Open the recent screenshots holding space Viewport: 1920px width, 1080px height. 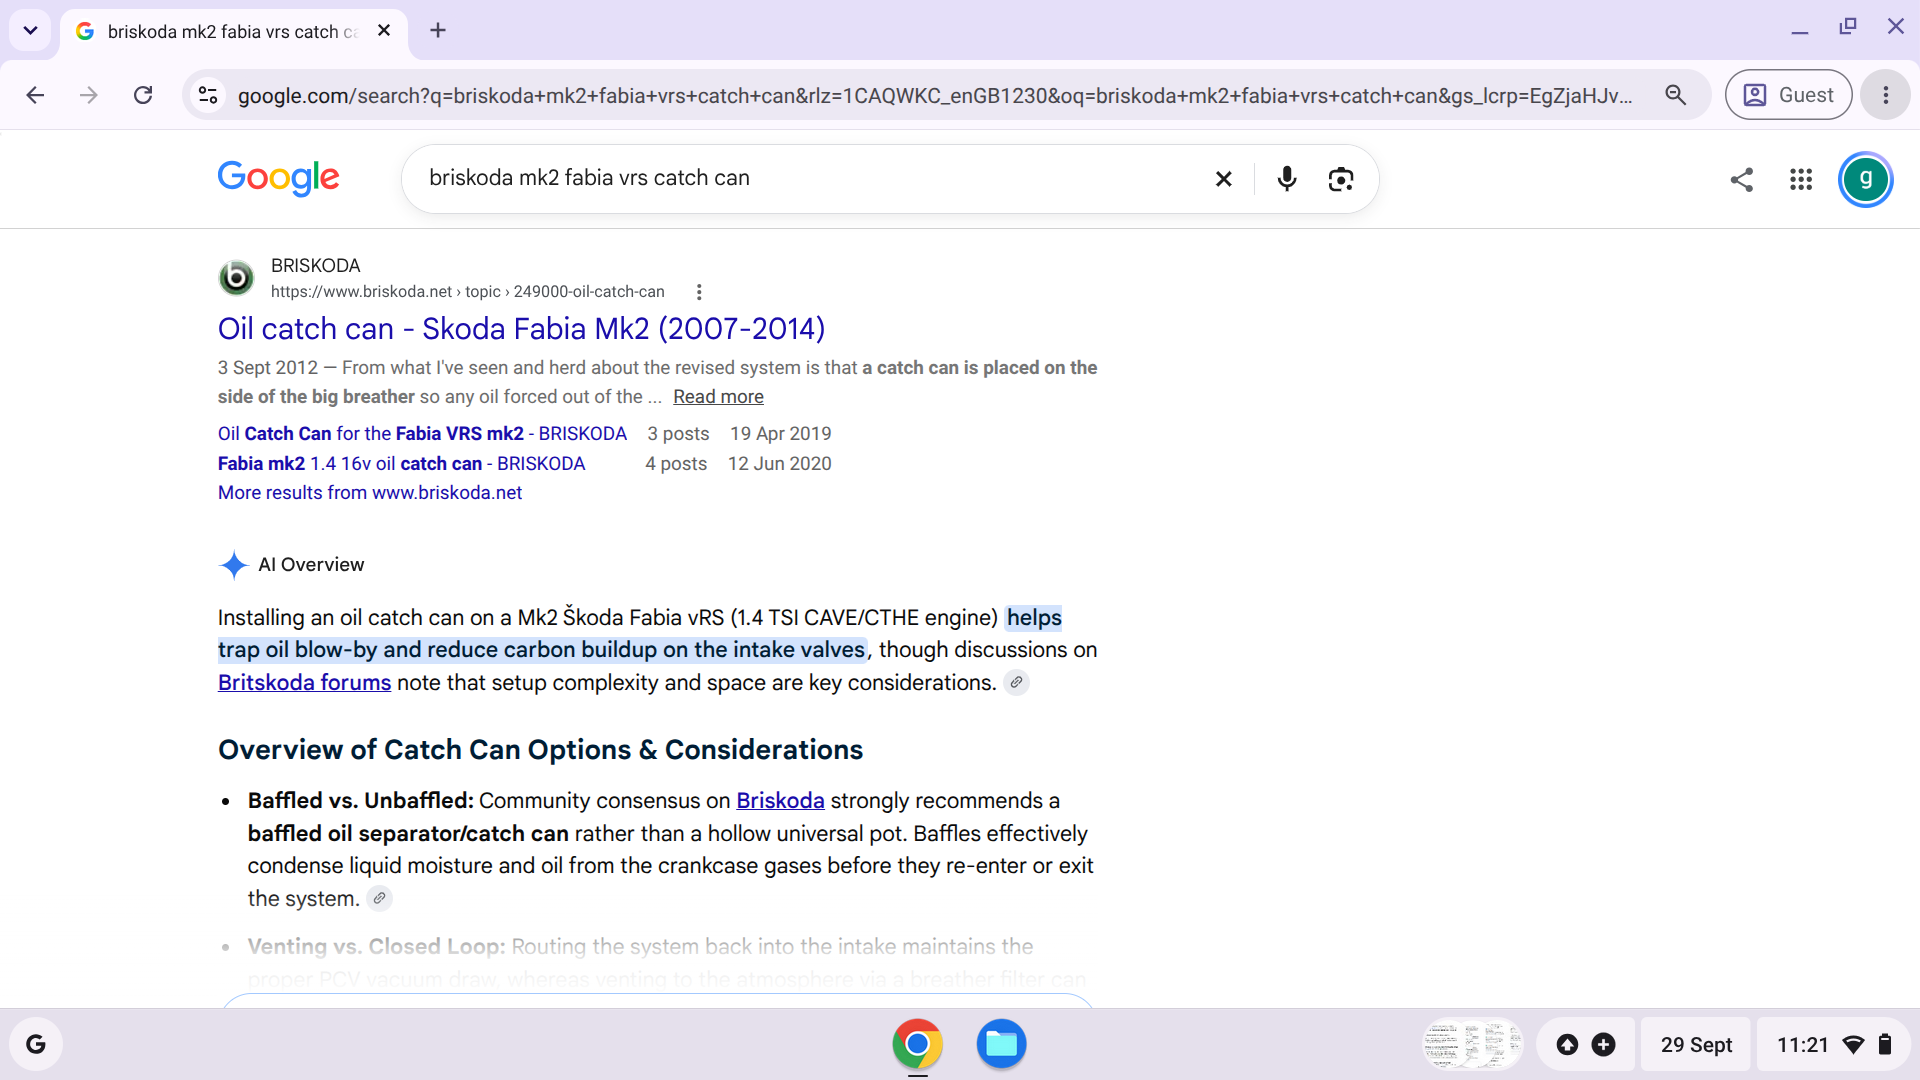[x=1473, y=1045]
